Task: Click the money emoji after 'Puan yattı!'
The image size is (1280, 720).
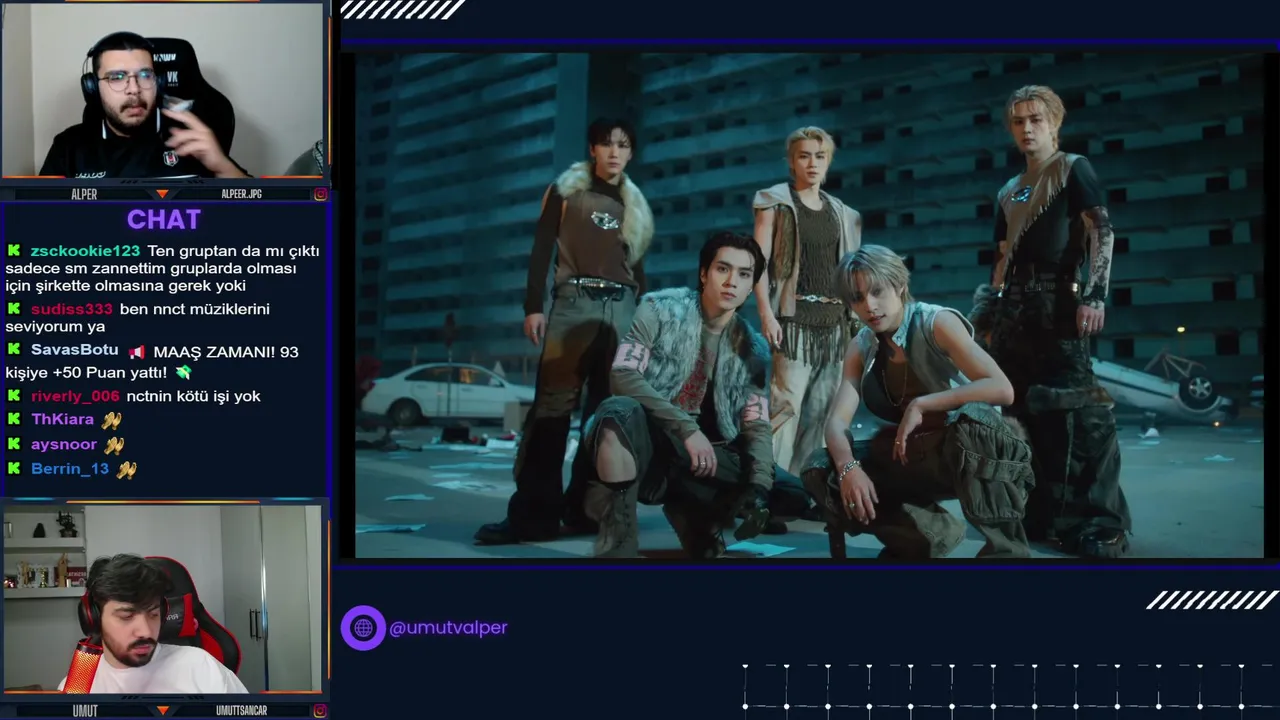Action: point(183,372)
